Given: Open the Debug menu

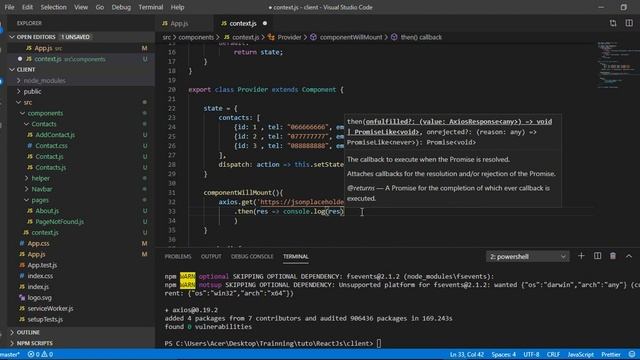Looking at the screenshot, I should [121, 7].
